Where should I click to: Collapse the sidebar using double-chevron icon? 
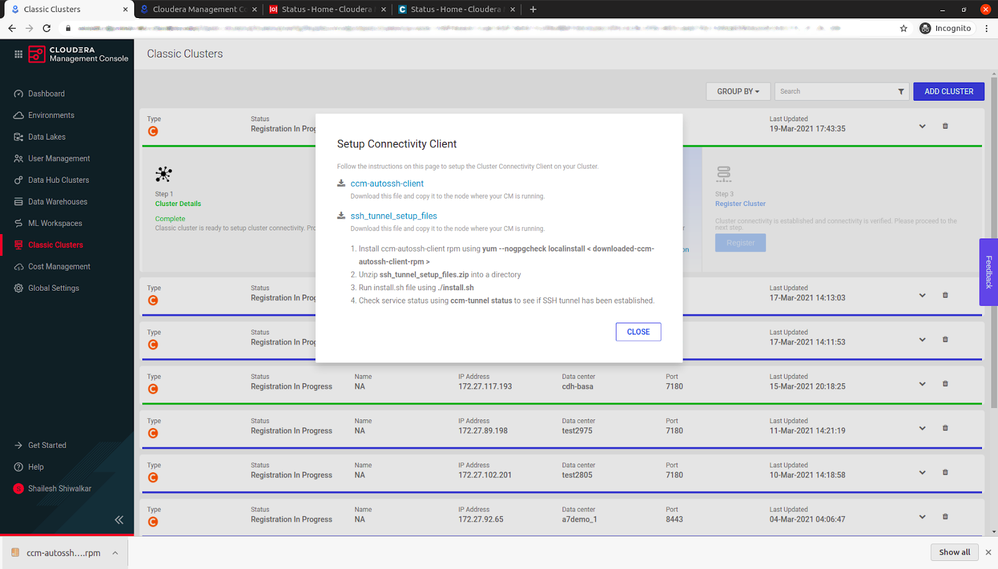pos(119,519)
